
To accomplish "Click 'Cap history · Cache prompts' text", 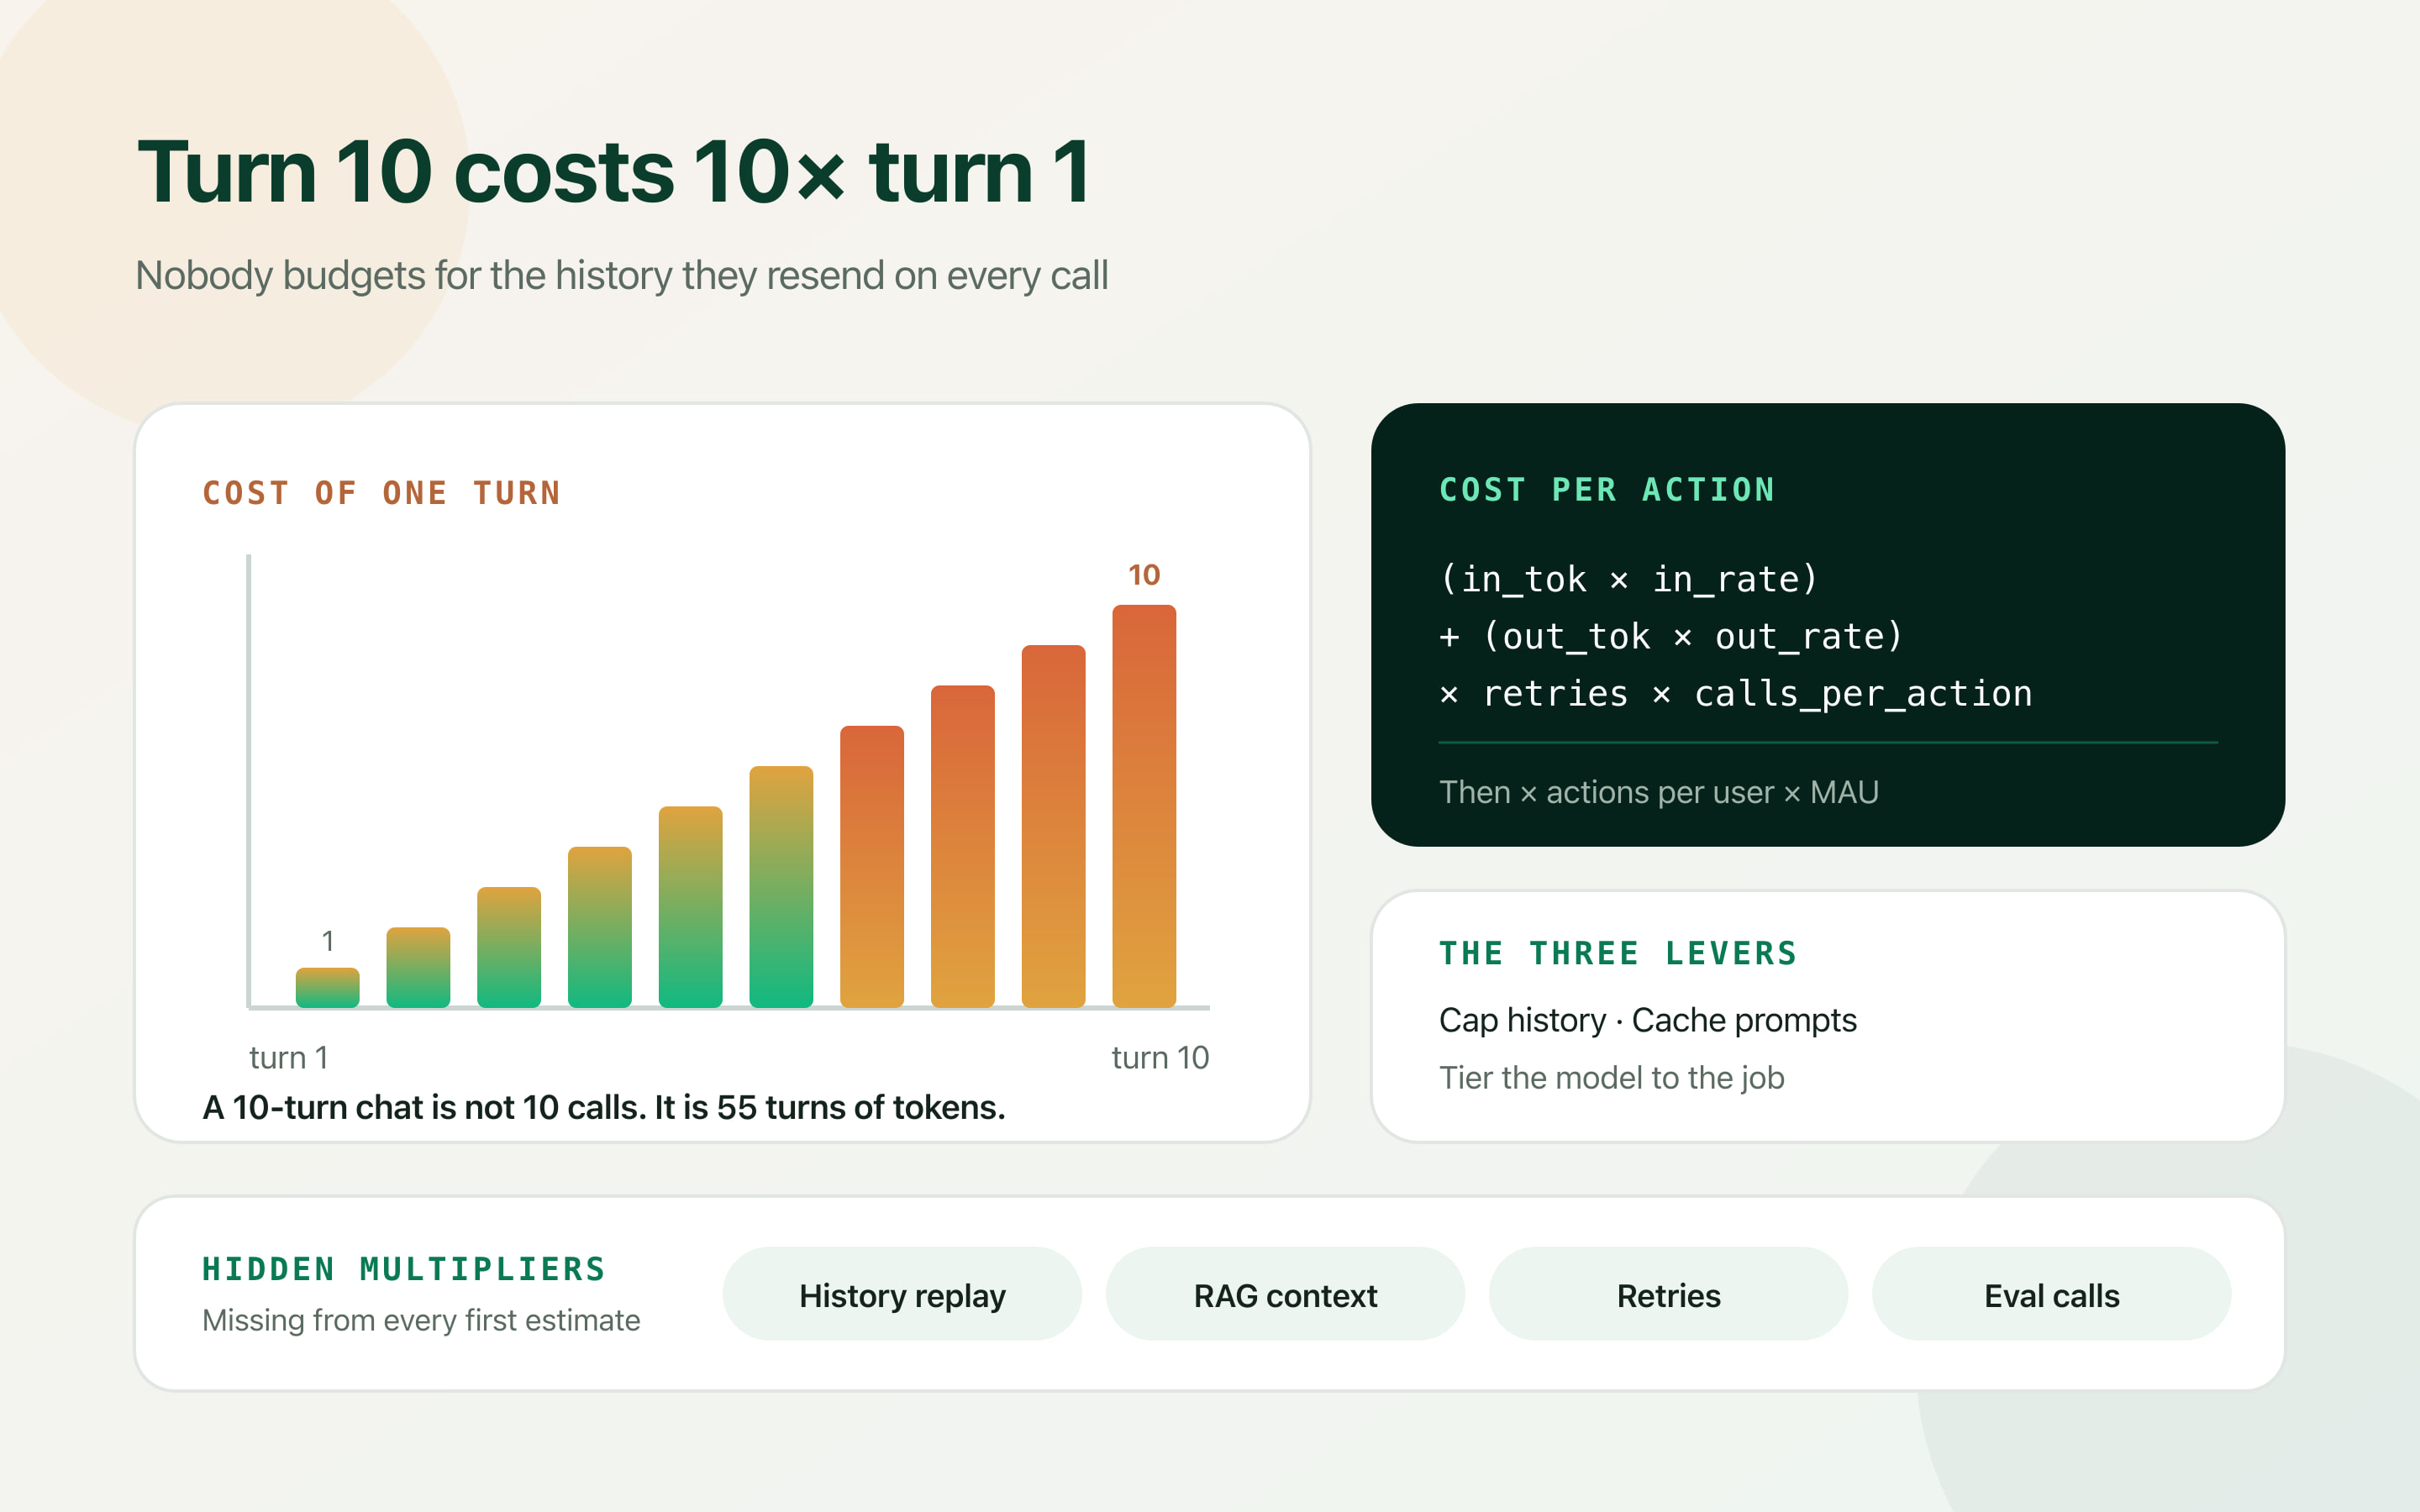I will point(1647,1020).
